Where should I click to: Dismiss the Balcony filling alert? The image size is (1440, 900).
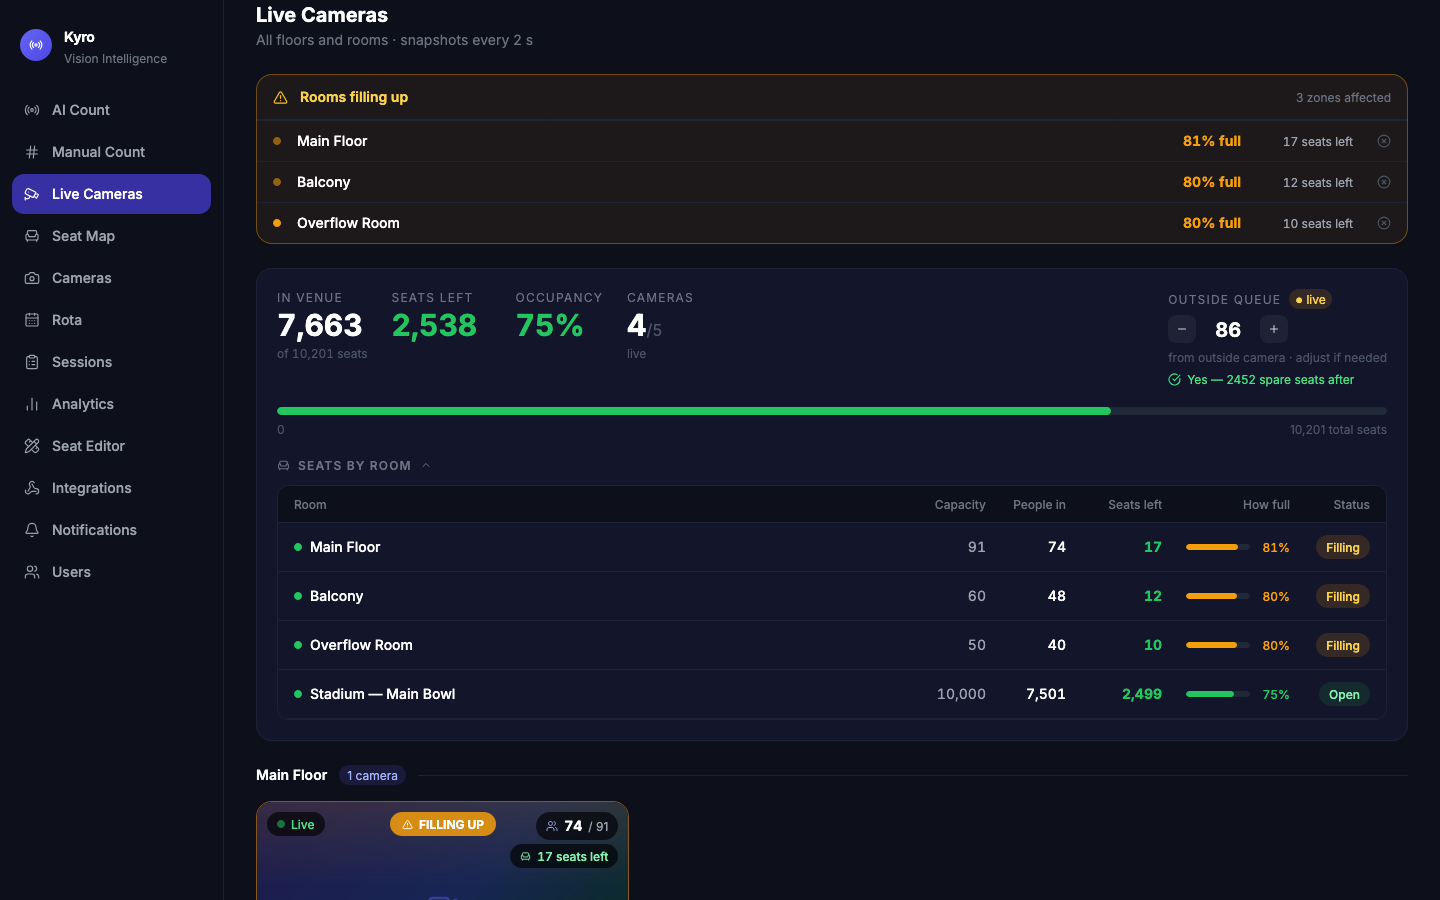pos(1384,182)
